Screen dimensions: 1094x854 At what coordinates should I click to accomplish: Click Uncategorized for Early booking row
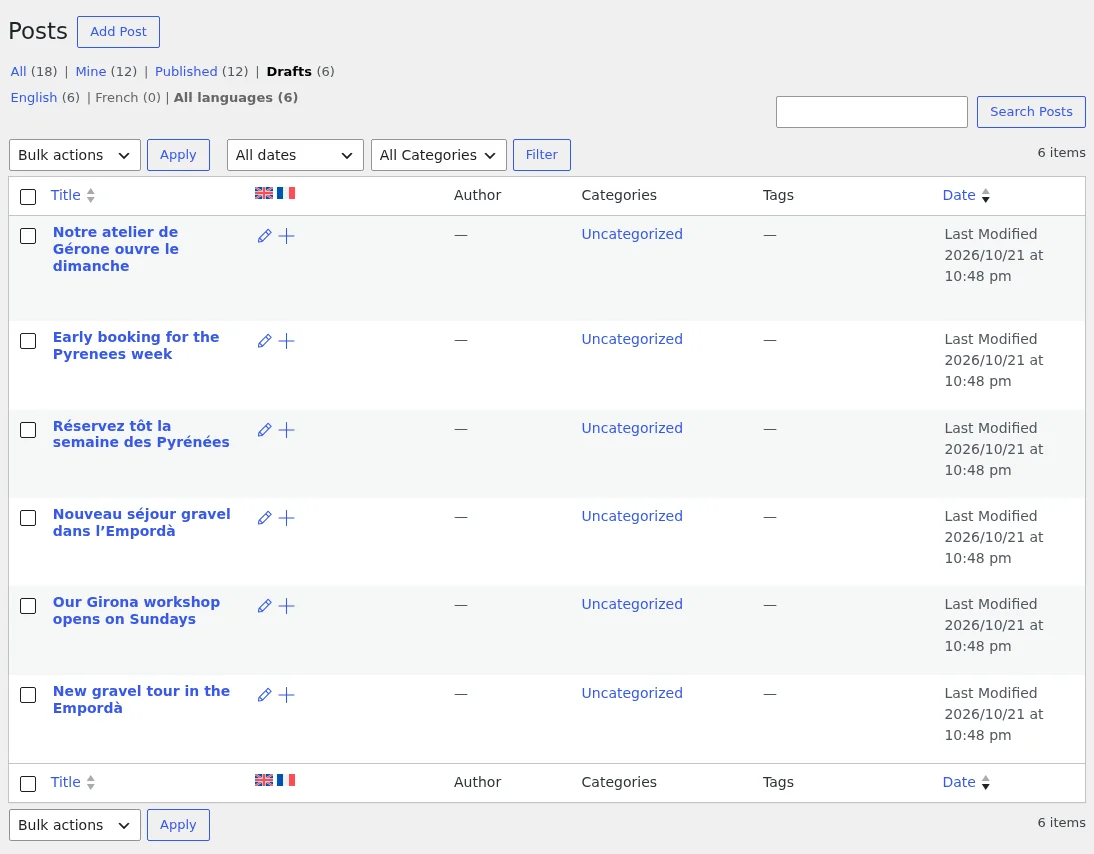[x=632, y=339]
